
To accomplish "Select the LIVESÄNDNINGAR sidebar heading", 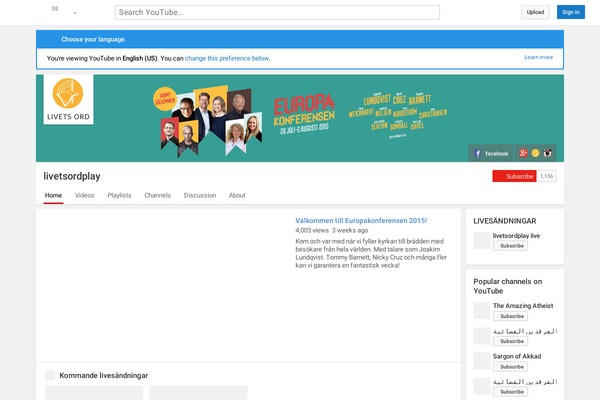I will click(505, 221).
